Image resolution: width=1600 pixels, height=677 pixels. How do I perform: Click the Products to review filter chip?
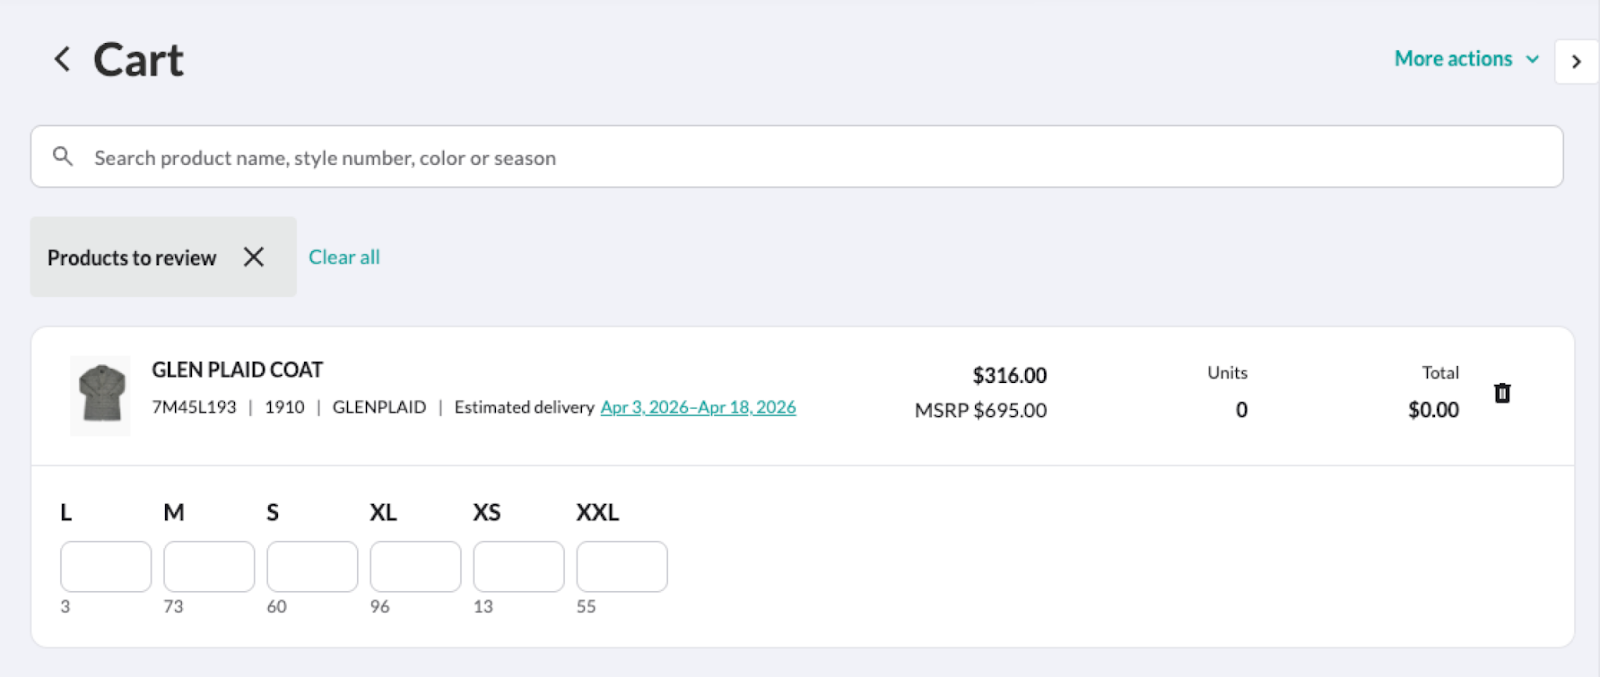(x=131, y=257)
